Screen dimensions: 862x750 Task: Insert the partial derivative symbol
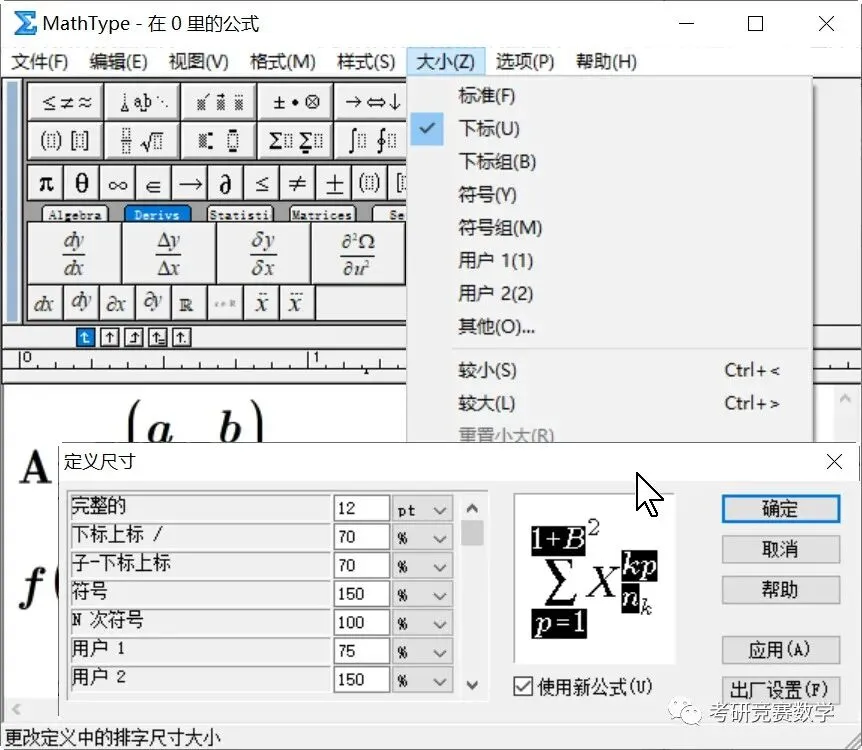click(x=225, y=183)
